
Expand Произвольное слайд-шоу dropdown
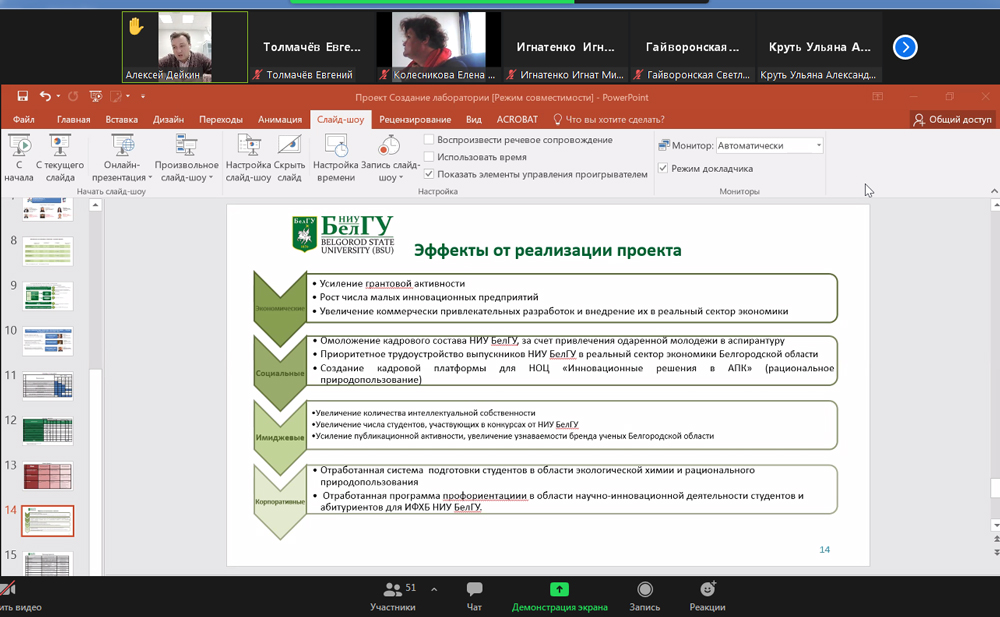(186, 158)
